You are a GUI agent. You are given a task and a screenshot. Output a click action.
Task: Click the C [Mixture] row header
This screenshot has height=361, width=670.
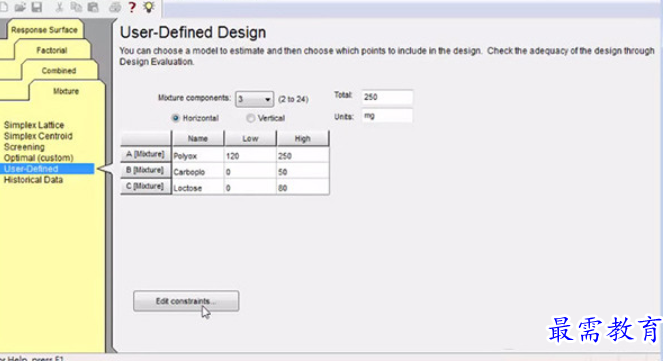(146, 186)
